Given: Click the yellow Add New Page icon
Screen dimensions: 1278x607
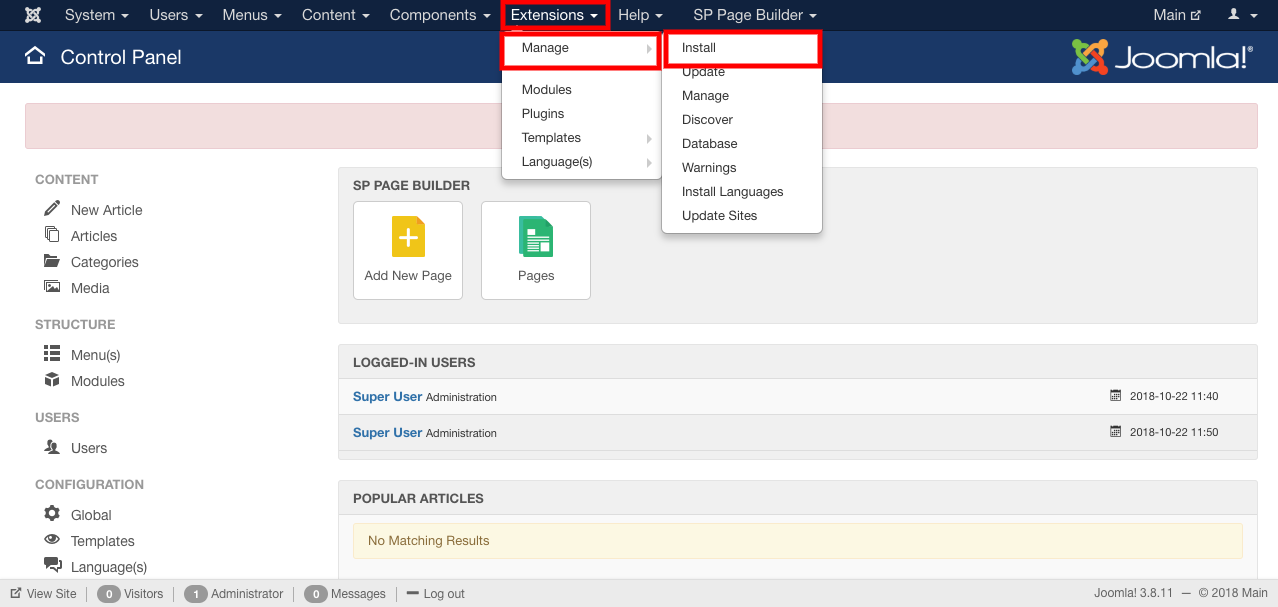Looking at the screenshot, I should coord(408,237).
